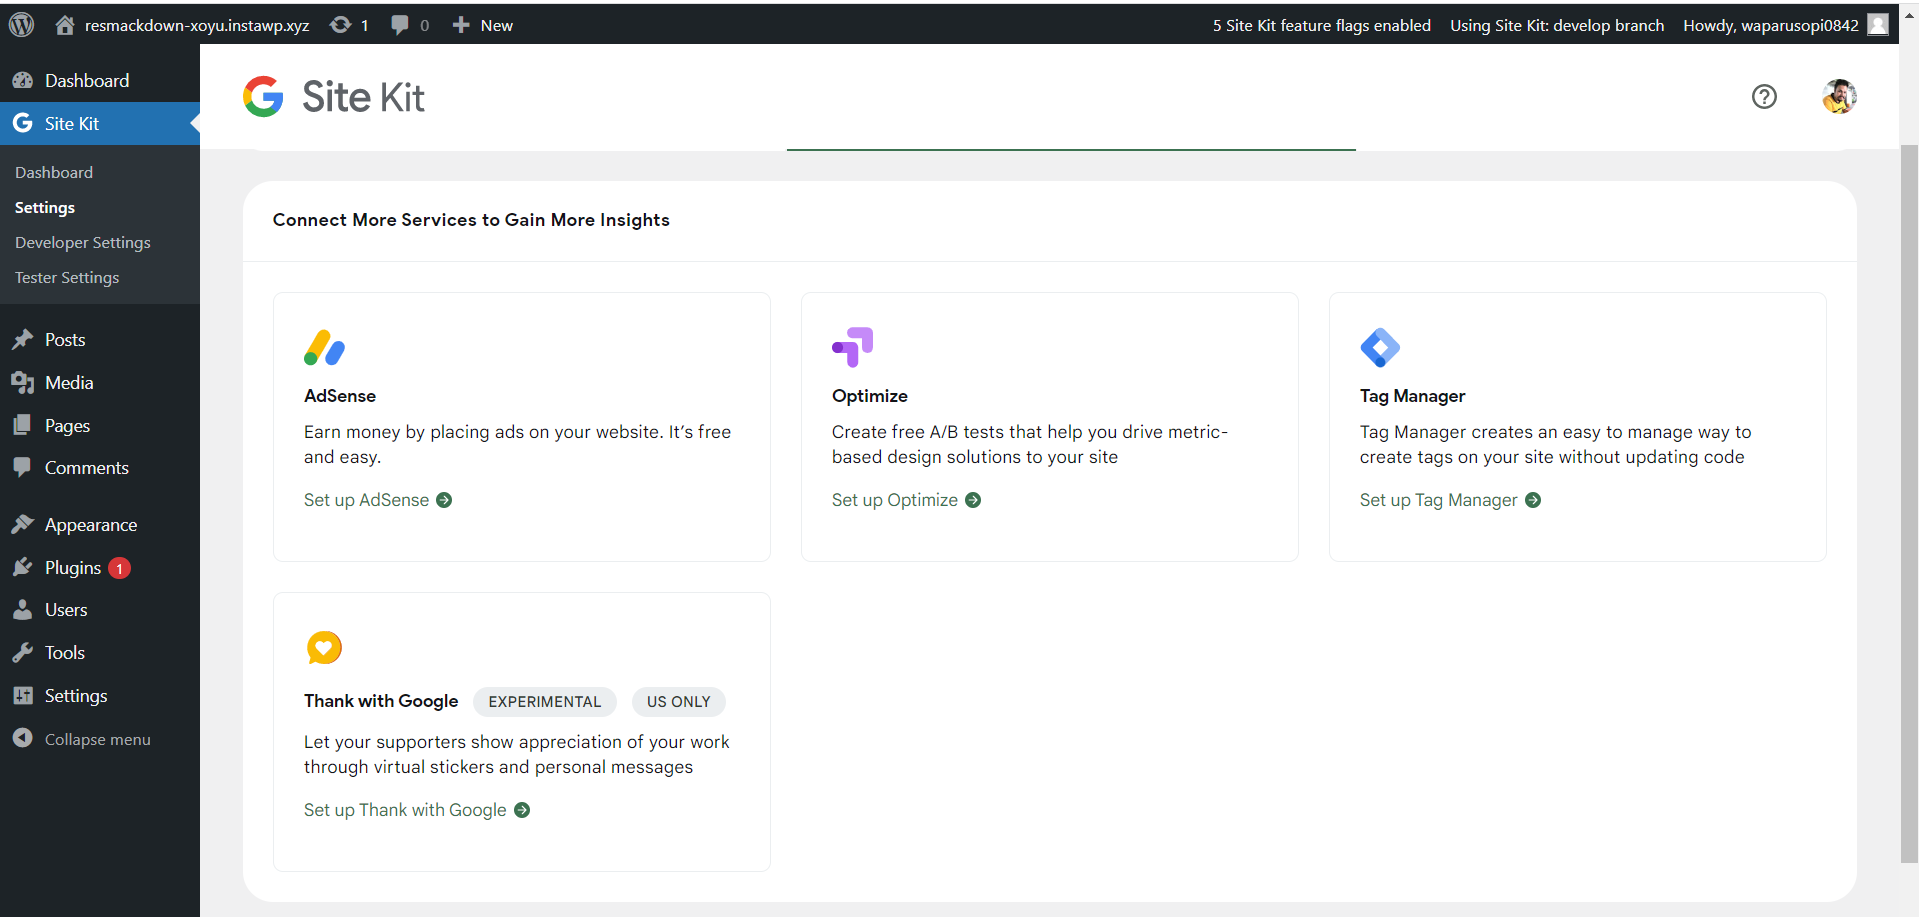
Task: Open the Posts menu in the sidebar
Action: click(64, 339)
